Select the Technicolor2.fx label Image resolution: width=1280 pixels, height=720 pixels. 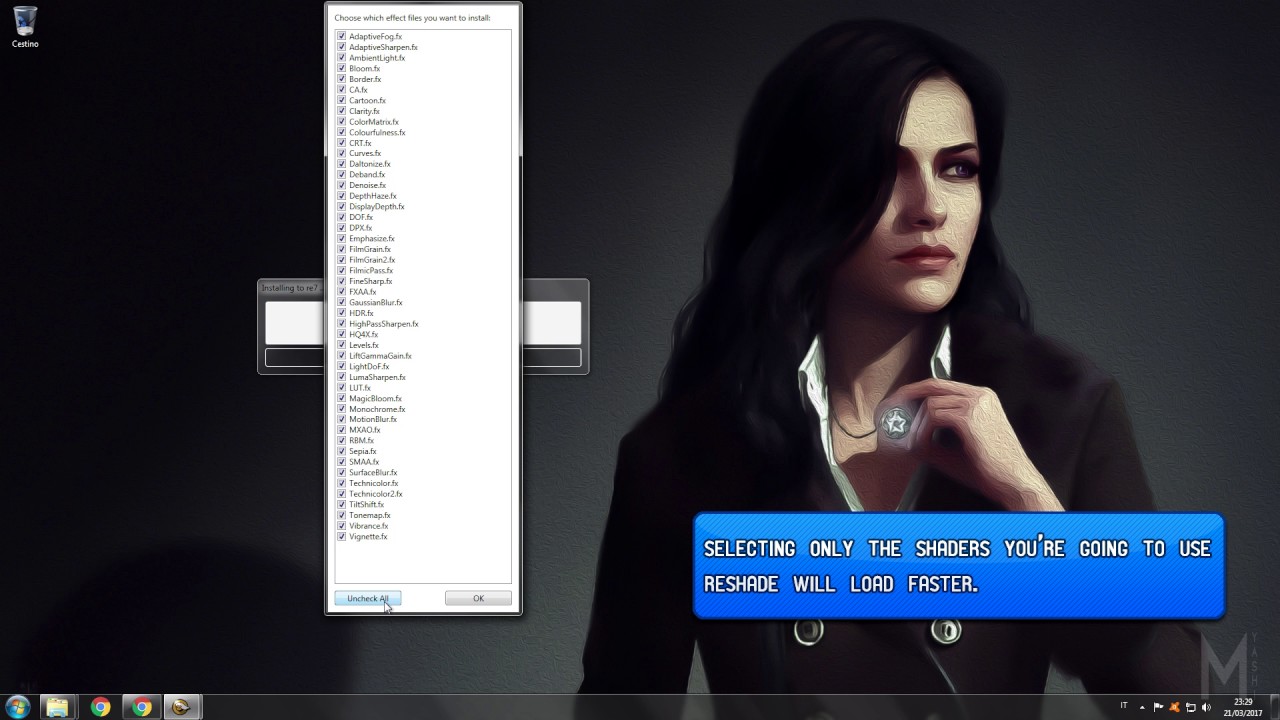tap(376, 494)
